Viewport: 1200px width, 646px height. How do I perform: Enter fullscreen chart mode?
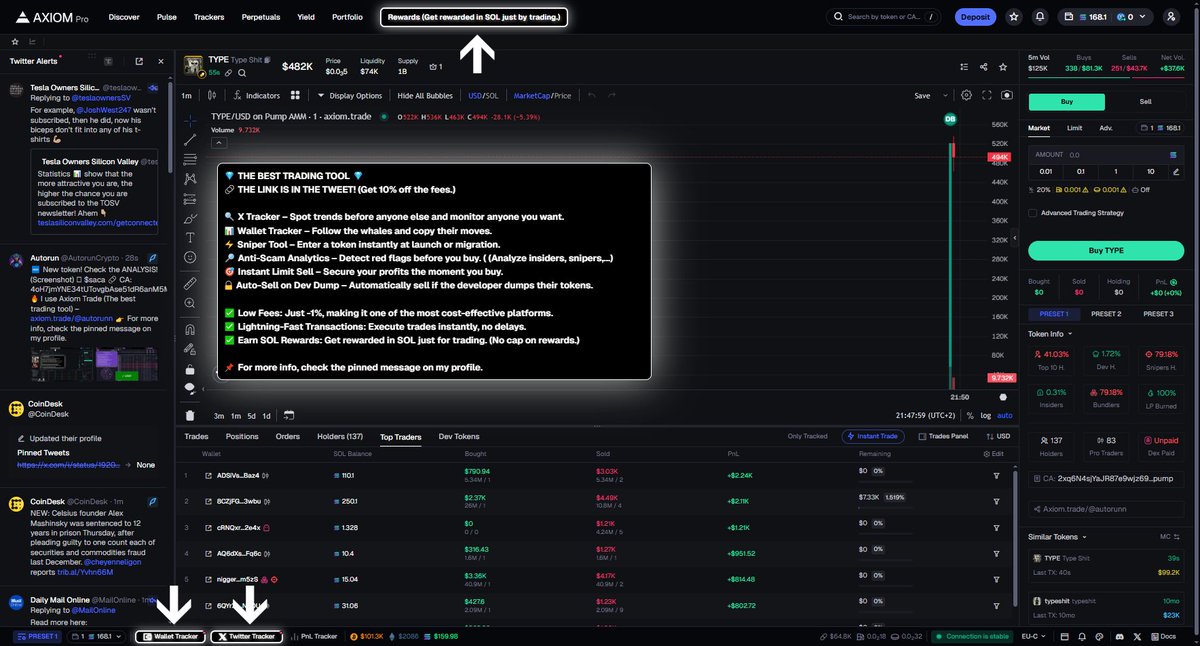(x=987, y=95)
